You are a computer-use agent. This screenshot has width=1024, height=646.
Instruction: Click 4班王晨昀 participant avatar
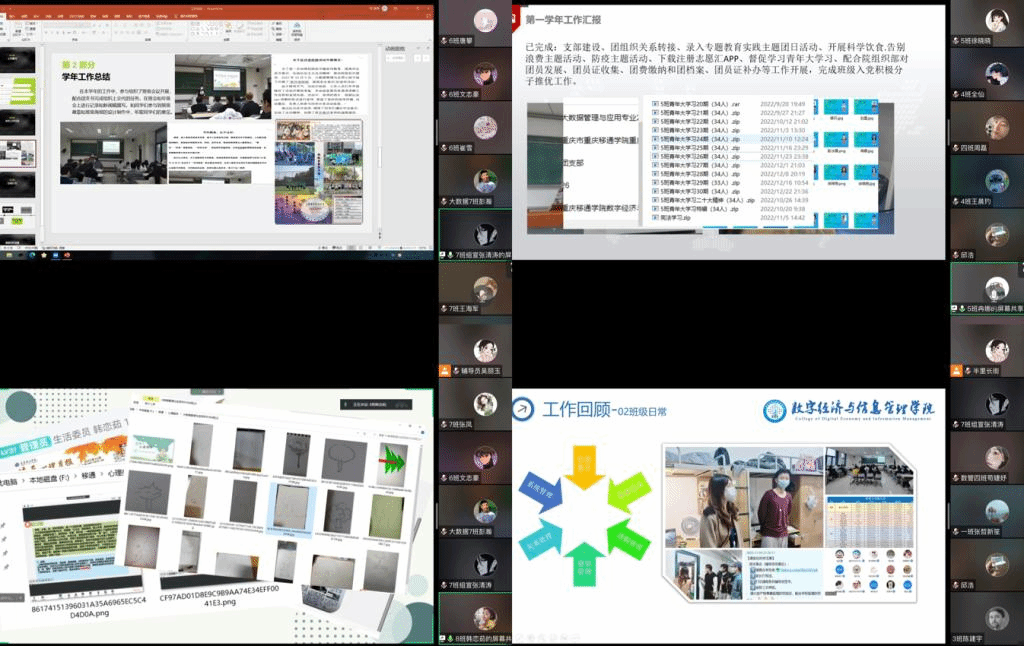pyautogui.click(x=996, y=181)
